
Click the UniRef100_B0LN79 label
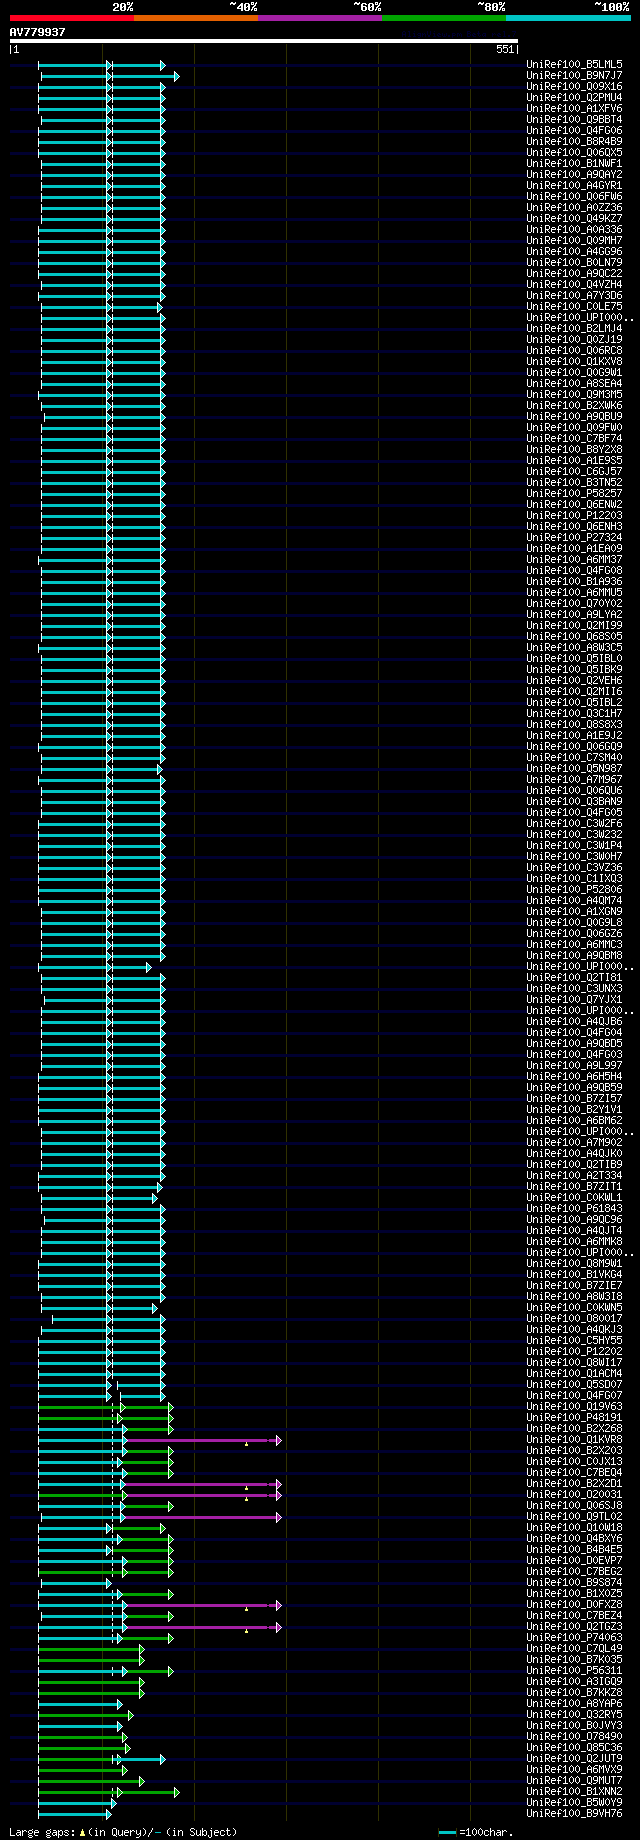pos(574,262)
